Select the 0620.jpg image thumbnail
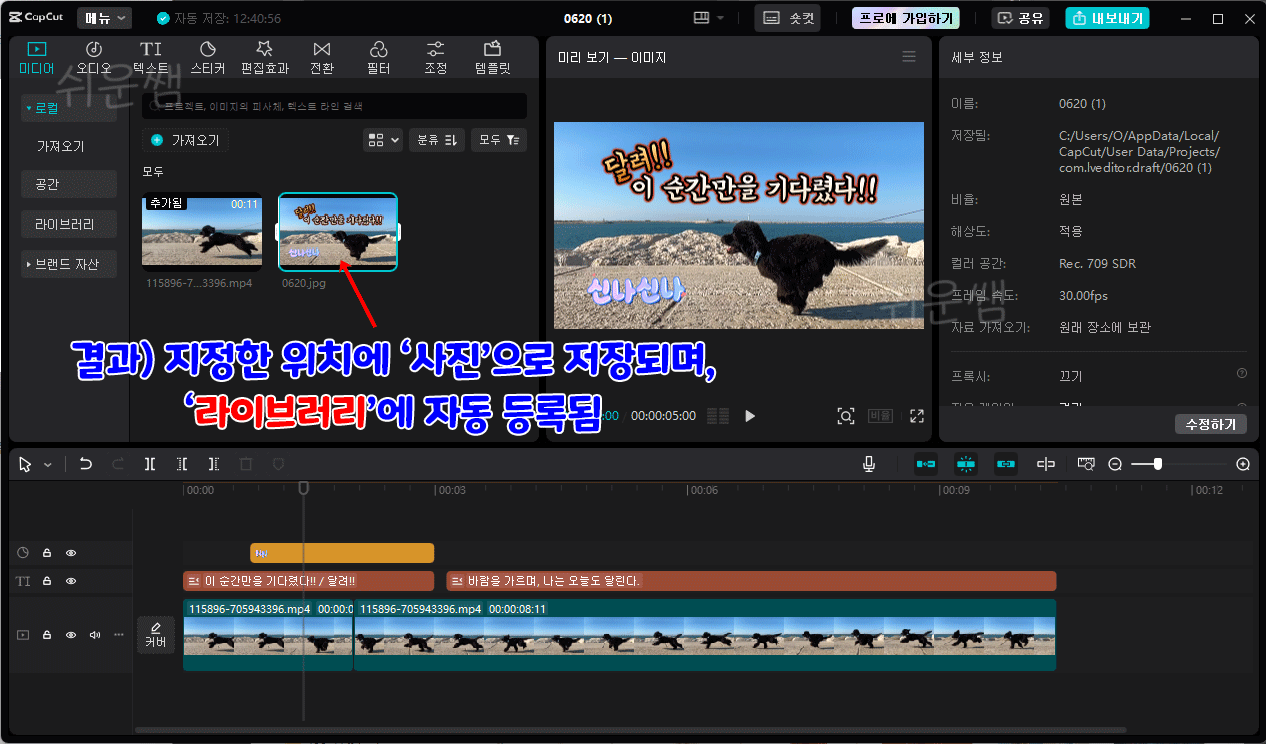The image size is (1266, 744). point(338,232)
